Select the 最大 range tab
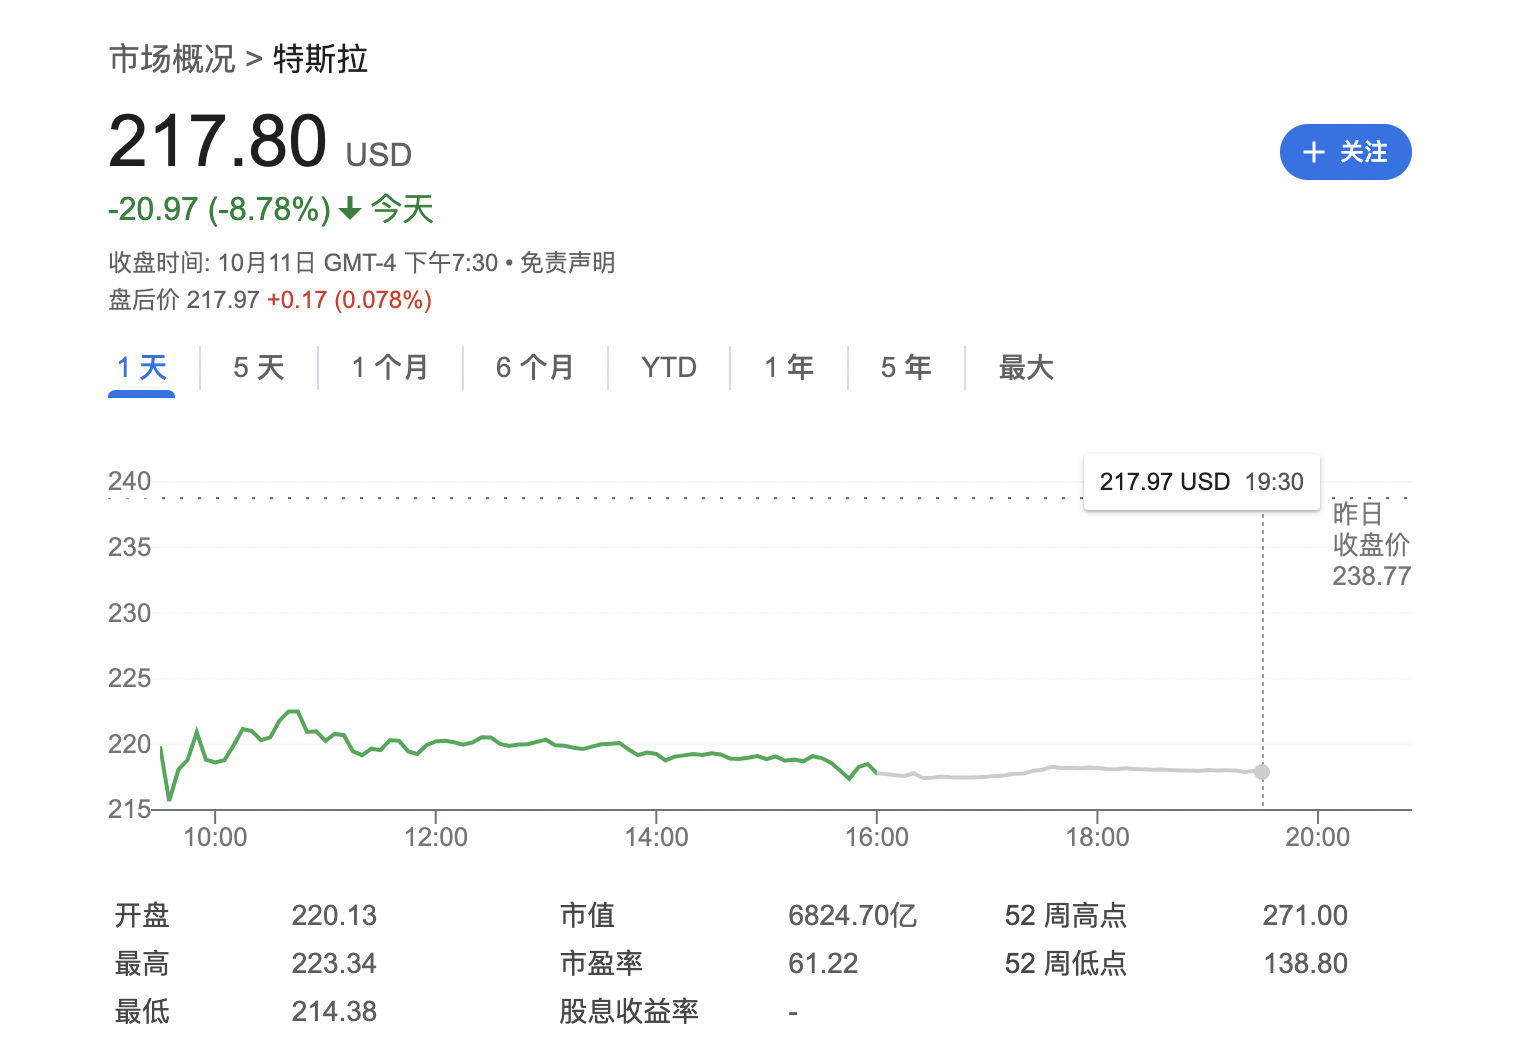Viewport: 1518px width, 1050px height. click(x=1026, y=368)
